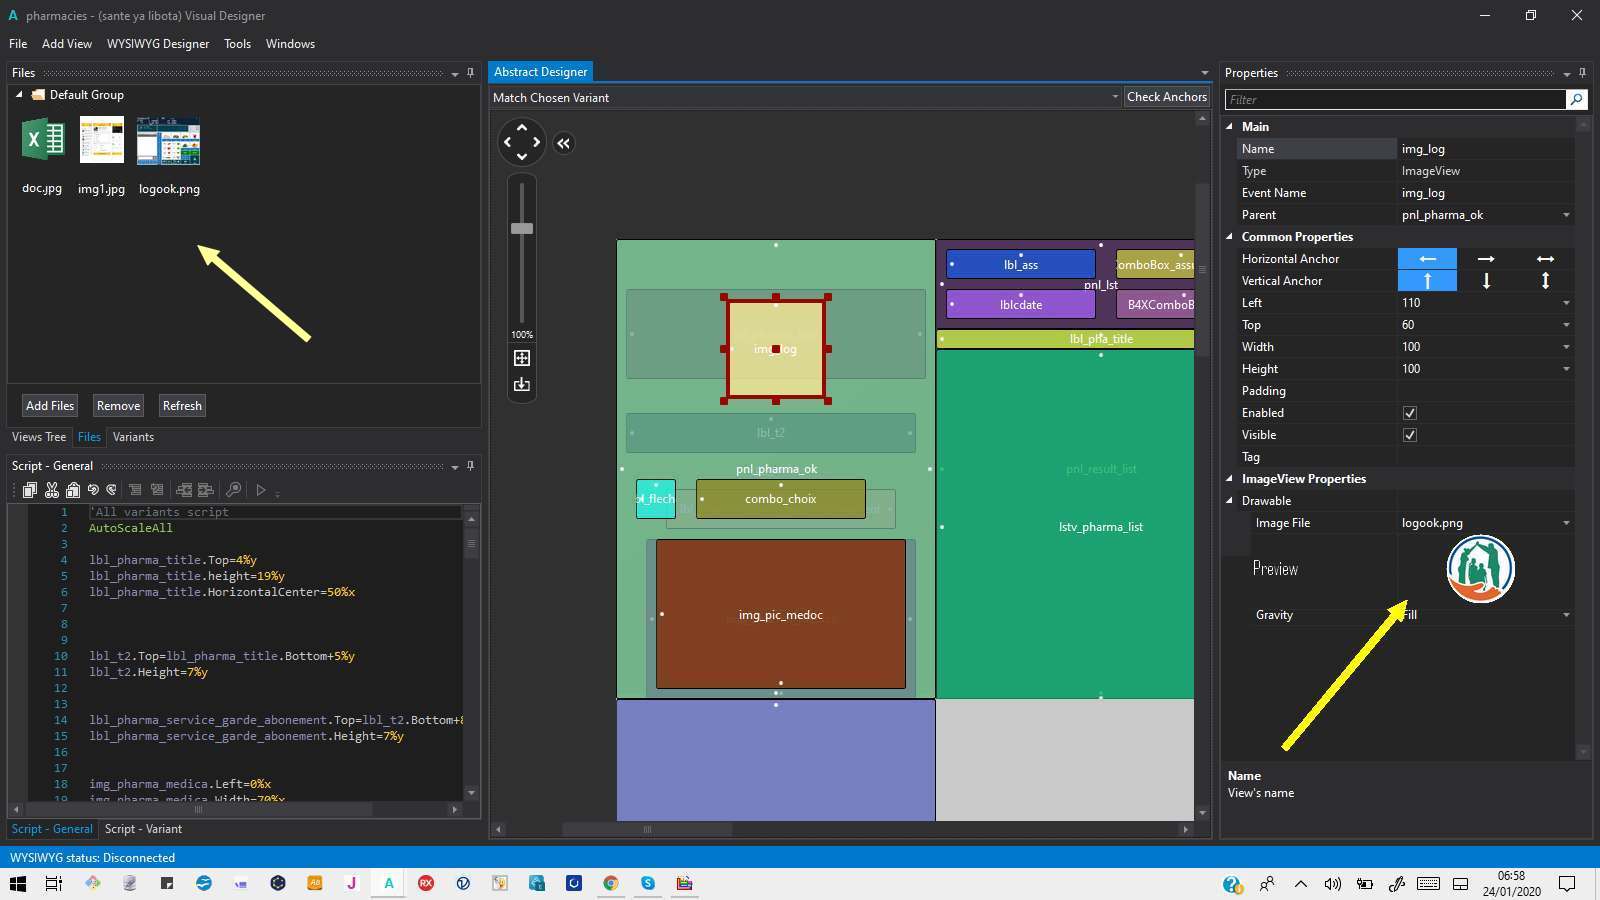
Task: Open the Width value dropdown
Action: (1566, 347)
